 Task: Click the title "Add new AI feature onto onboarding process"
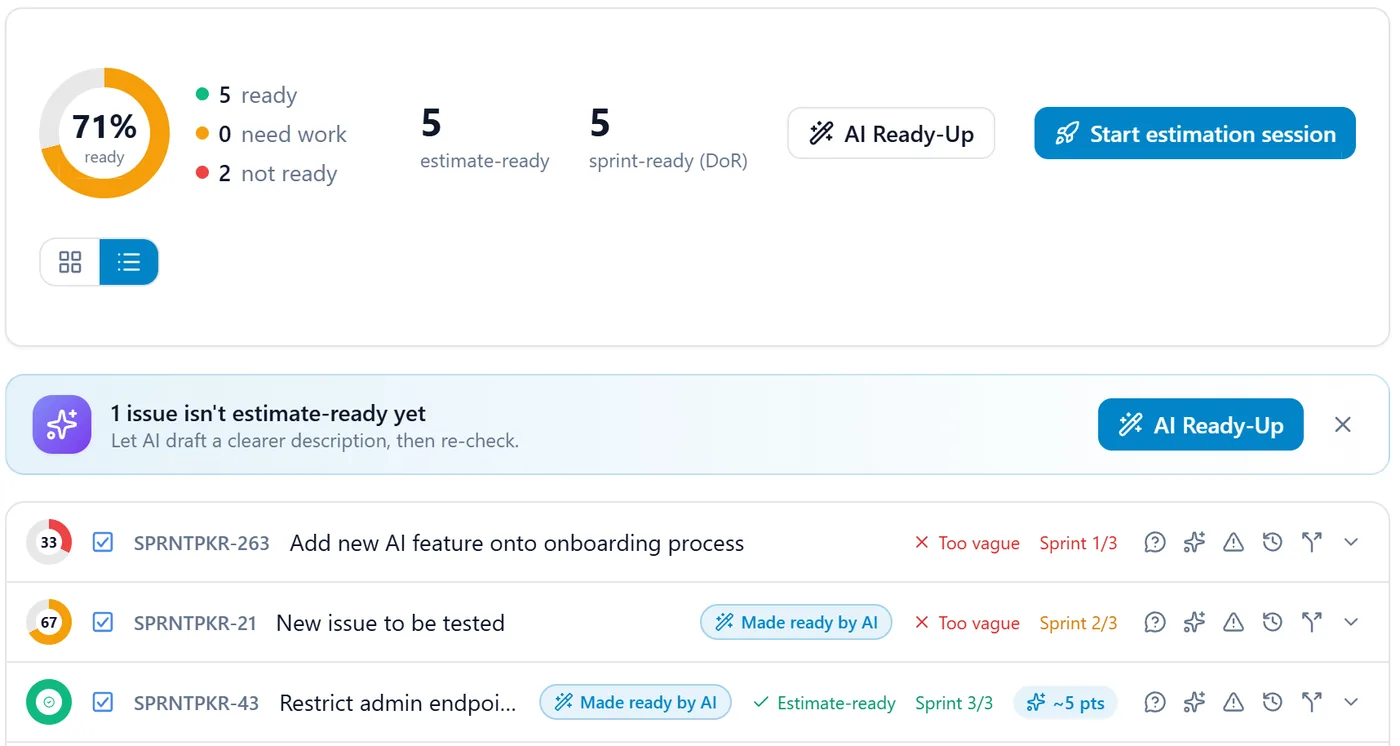[517, 543]
